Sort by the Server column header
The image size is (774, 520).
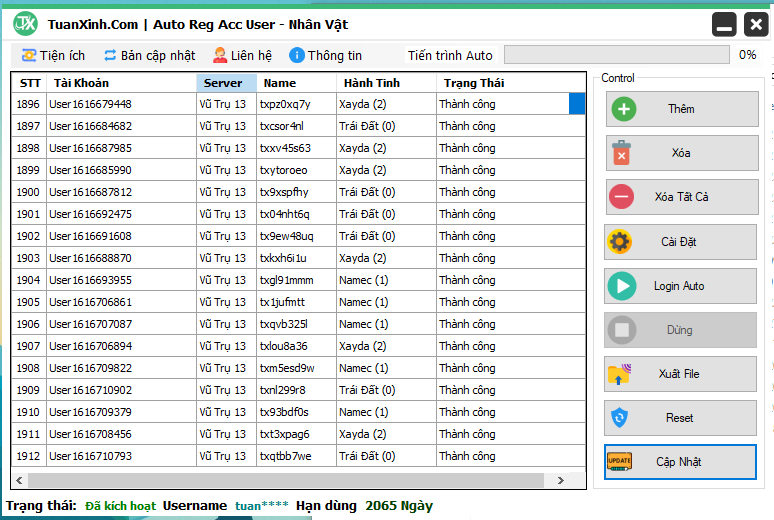pyautogui.click(x=226, y=83)
